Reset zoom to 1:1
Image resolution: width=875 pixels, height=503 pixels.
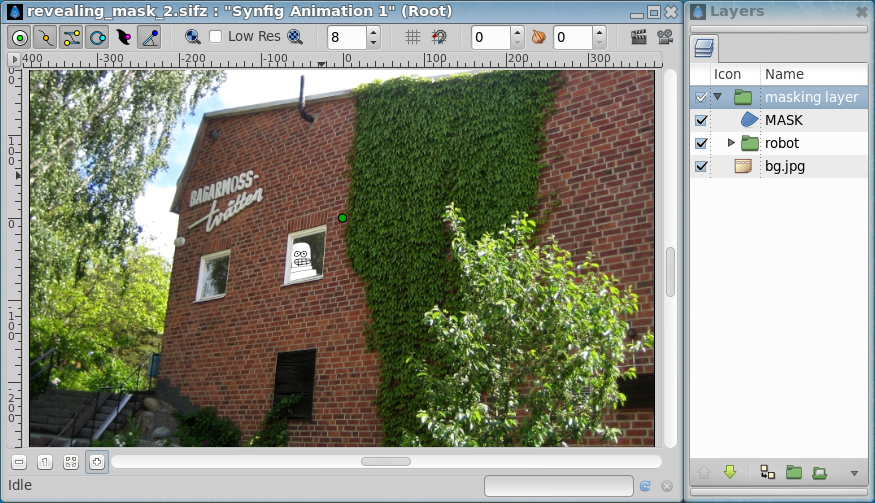pos(45,462)
